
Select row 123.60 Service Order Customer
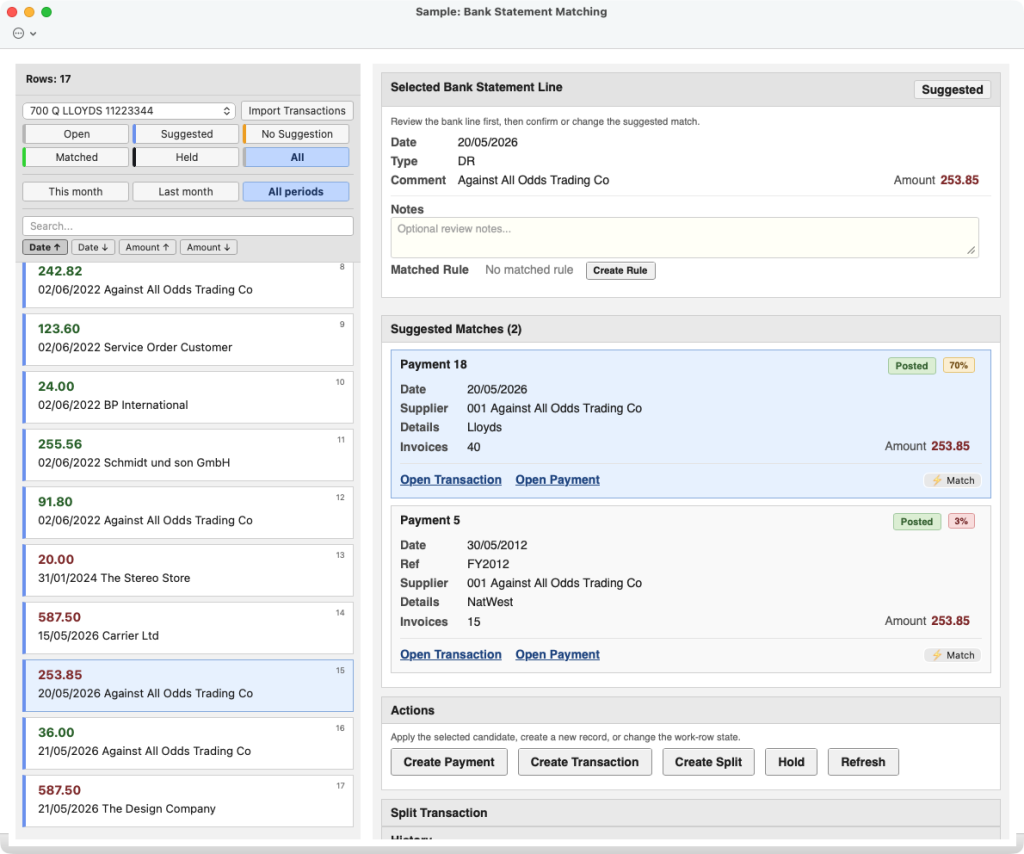click(188, 339)
